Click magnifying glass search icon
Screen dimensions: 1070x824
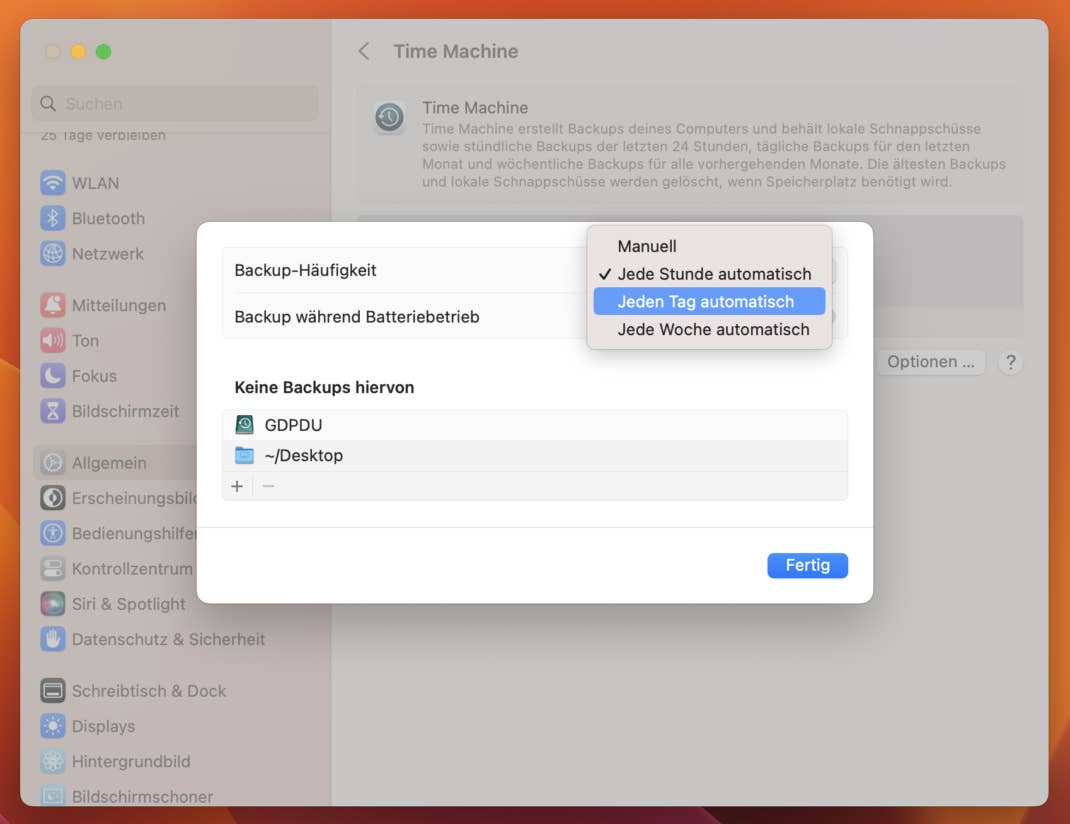pos(48,104)
